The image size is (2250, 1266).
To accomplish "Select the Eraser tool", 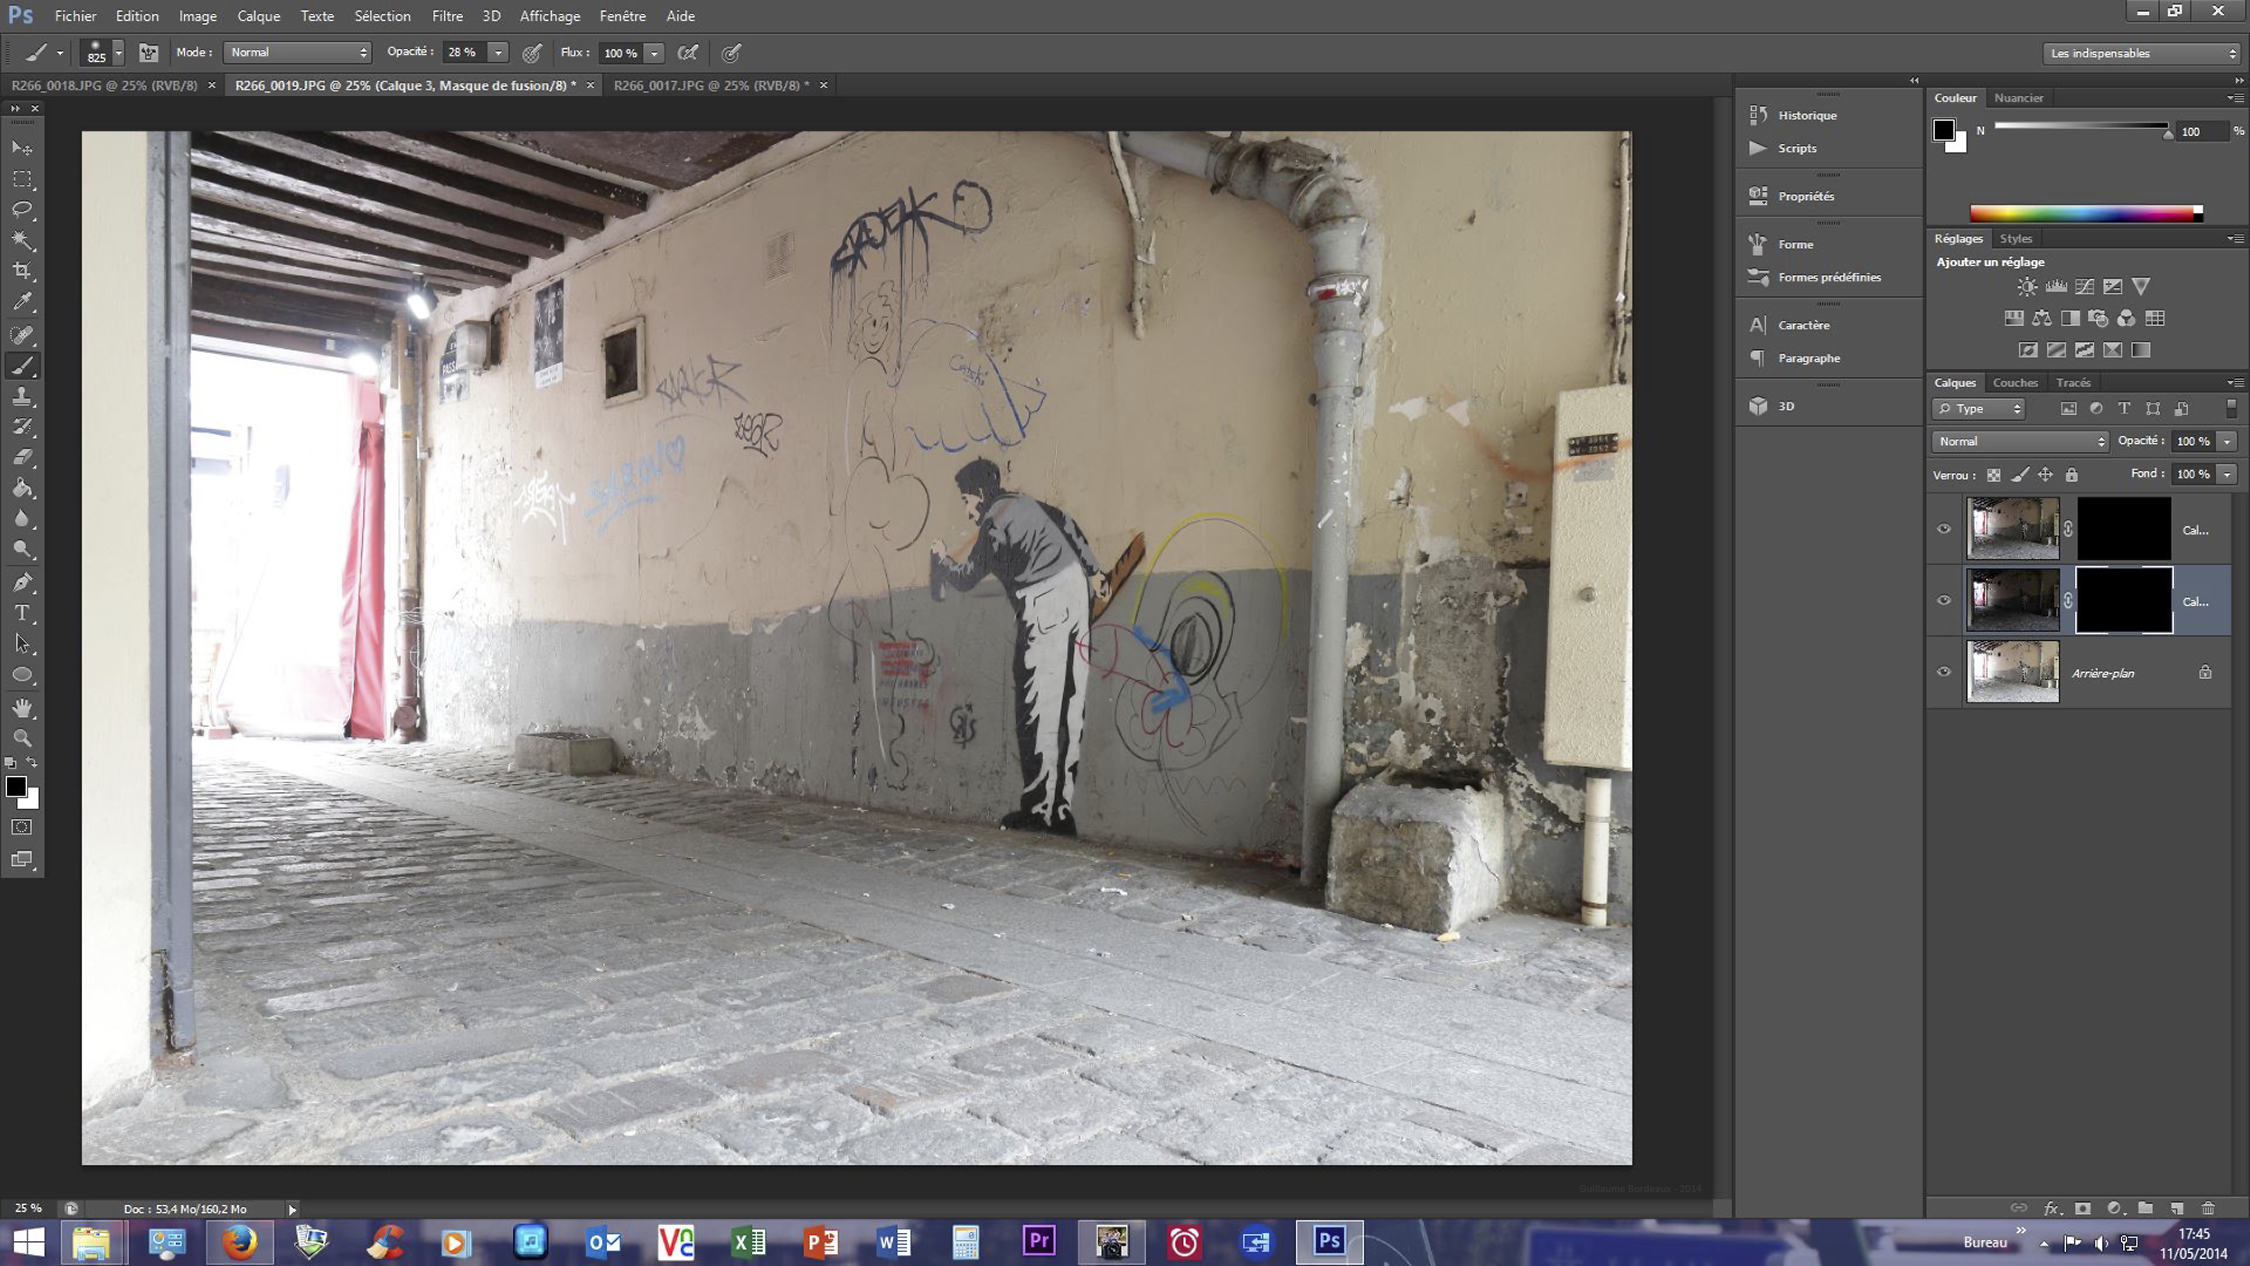I will click(x=22, y=458).
